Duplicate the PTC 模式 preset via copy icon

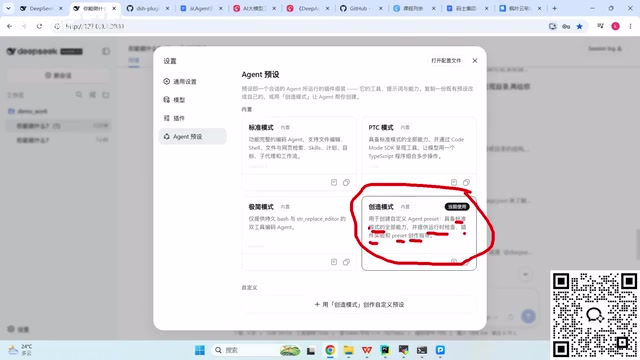pos(466,182)
